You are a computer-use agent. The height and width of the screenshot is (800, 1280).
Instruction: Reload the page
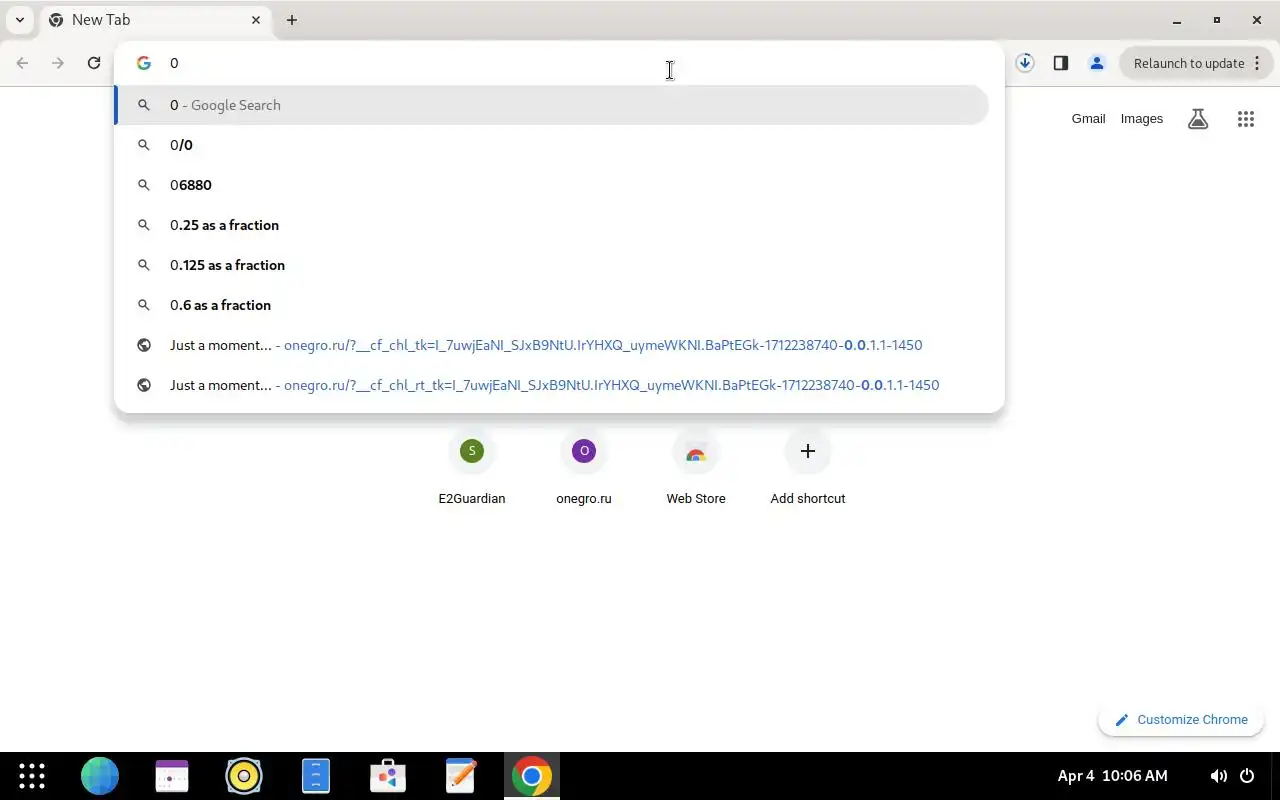pyautogui.click(x=94, y=63)
